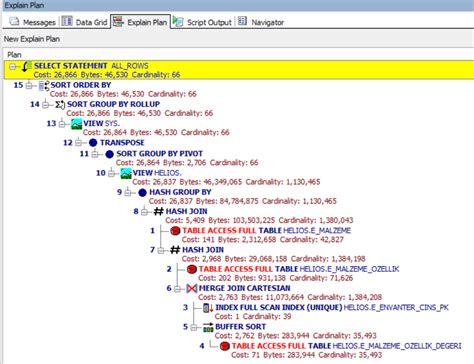The height and width of the screenshot is (364, 474).
Task: Open the Script Output tab
Action: 202,22
